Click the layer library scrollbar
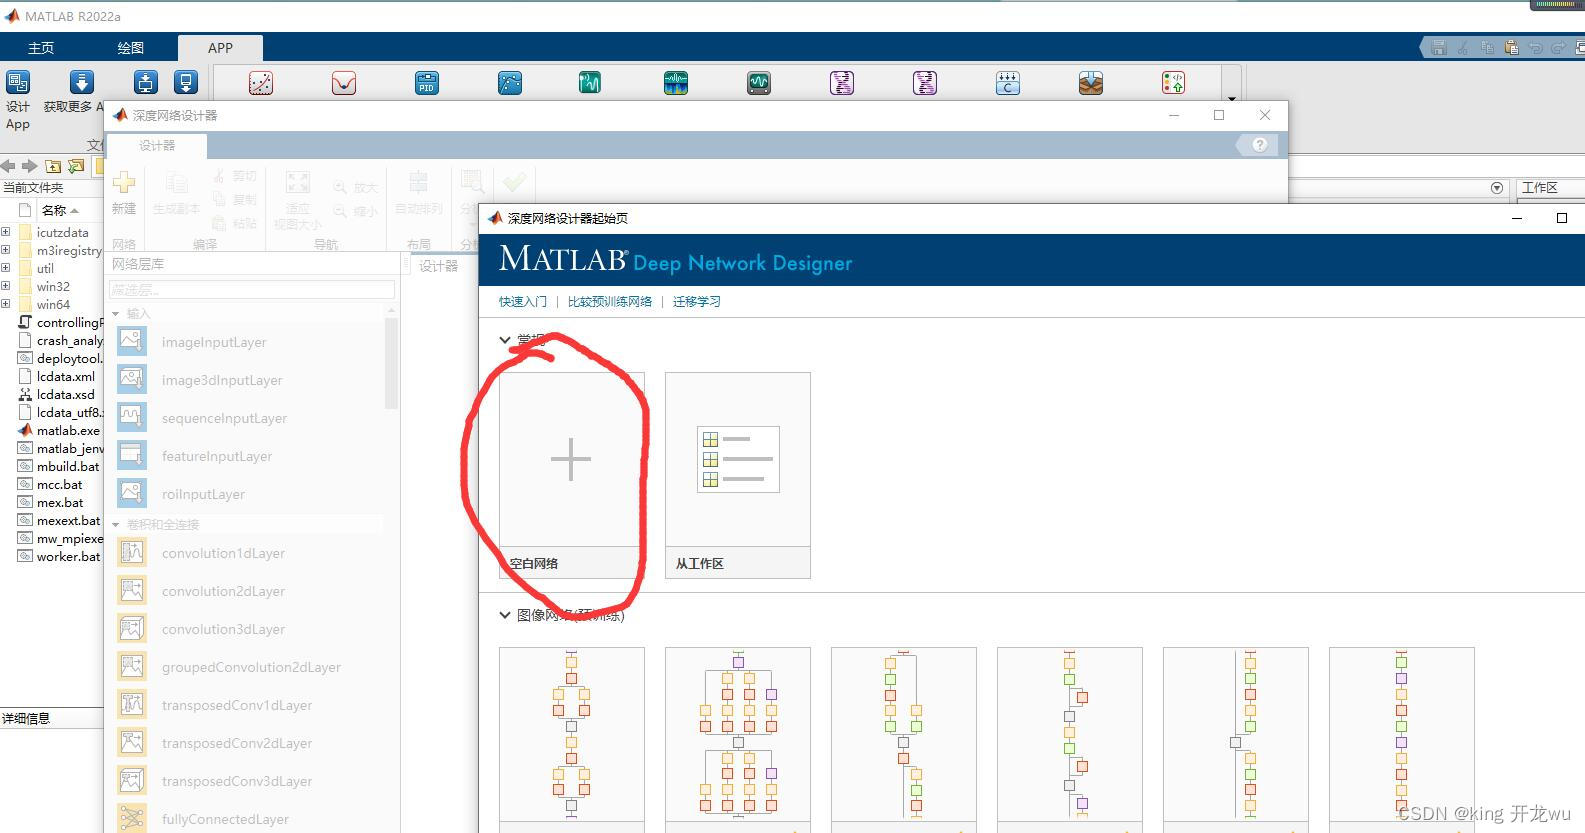The height and width of the screenshot is (833, 1585). (391, 365)
